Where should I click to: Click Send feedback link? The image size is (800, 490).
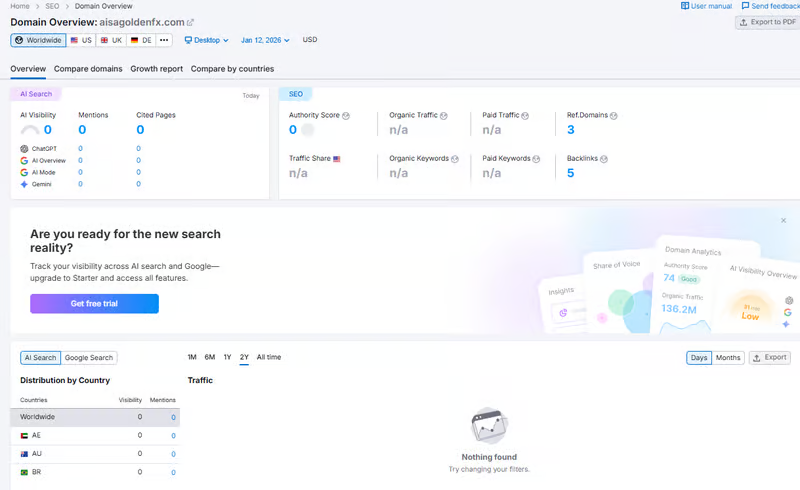(768, 6)
